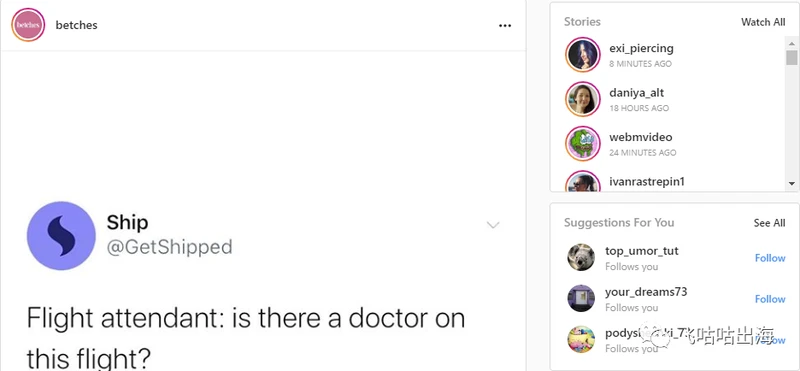
Task: Open the three-dot post options menu
Action: tap(505, 26)
